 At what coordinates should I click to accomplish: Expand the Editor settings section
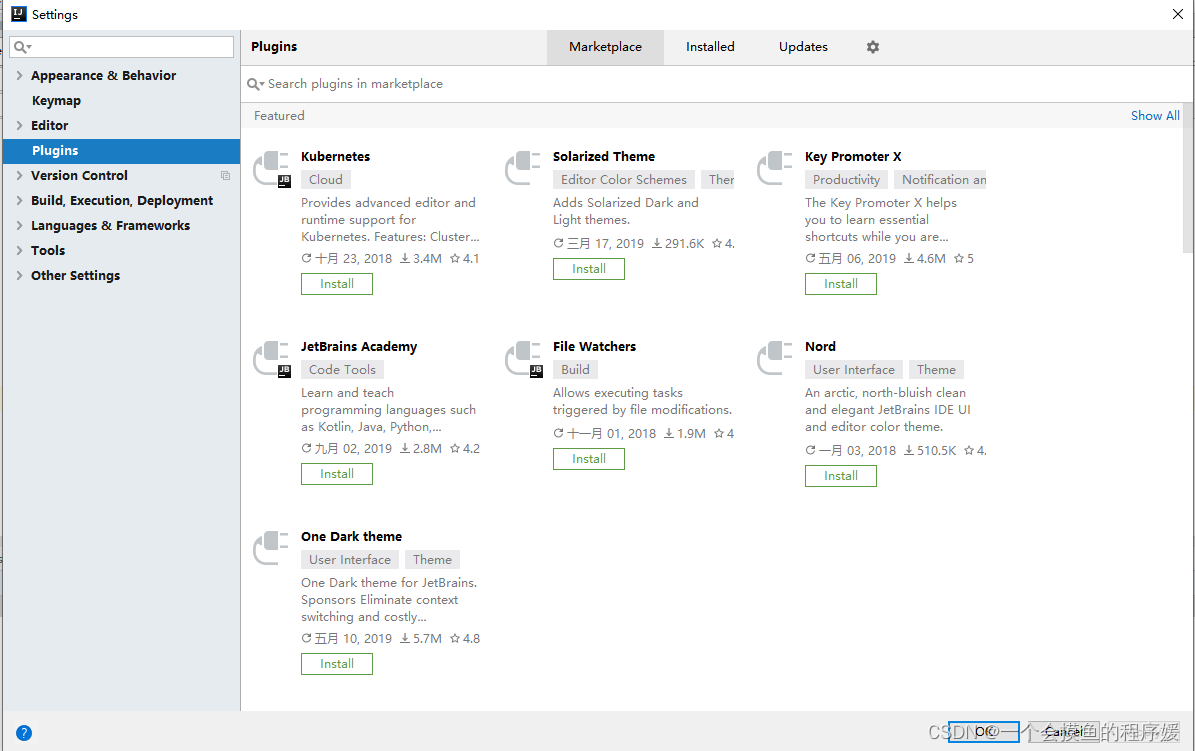(x=19, y=125)
